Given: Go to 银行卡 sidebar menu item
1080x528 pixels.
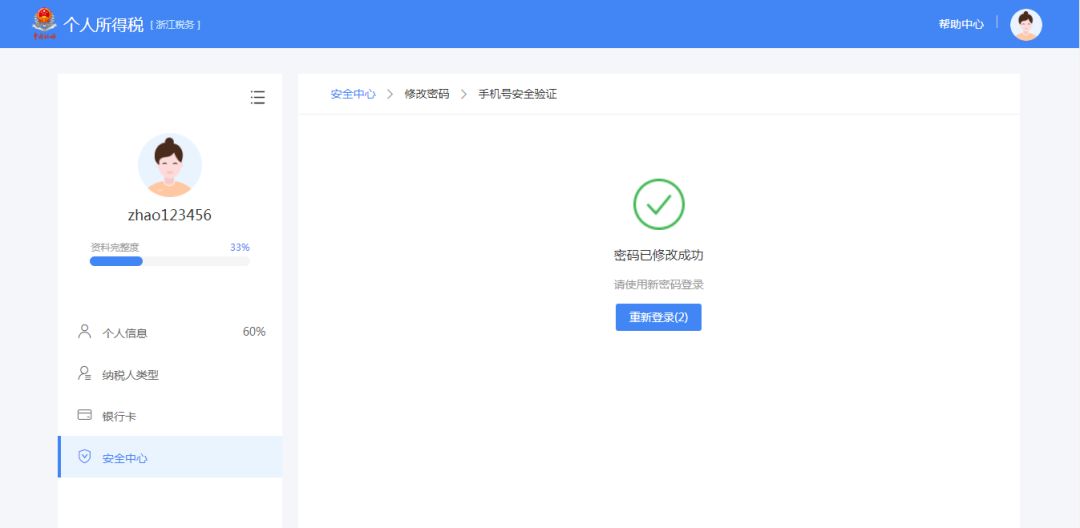Looking at the screenshot, I should pyautogui.click(x=119, y=416).
